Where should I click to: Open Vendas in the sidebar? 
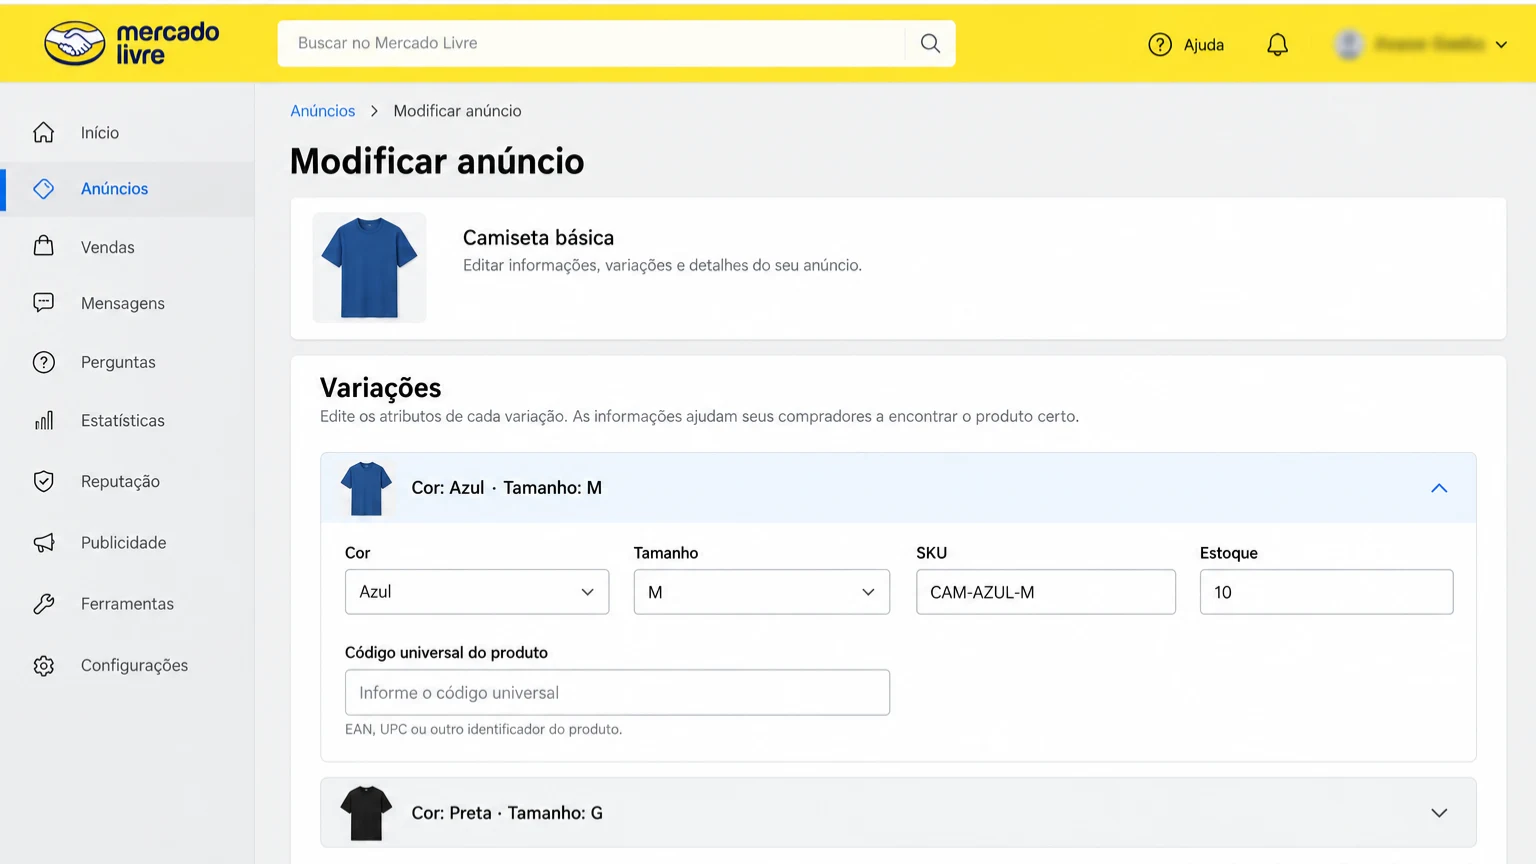tap(108, 247)
